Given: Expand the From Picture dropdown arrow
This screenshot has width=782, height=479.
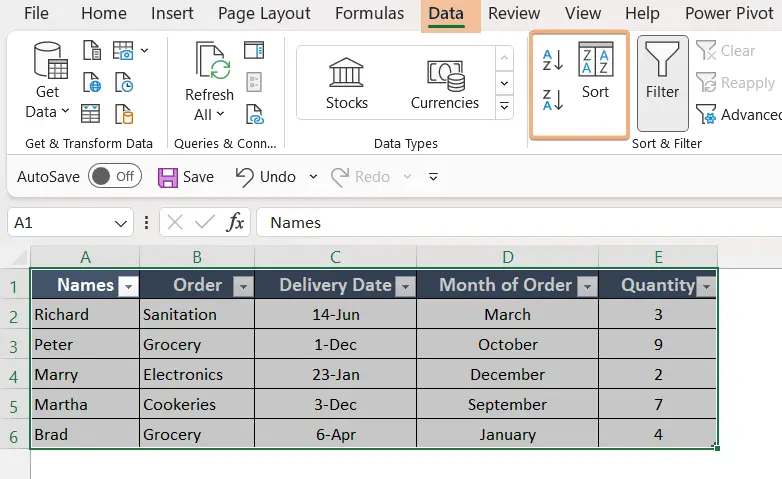Looking at the screenshot, I should [x=145, y=50].
